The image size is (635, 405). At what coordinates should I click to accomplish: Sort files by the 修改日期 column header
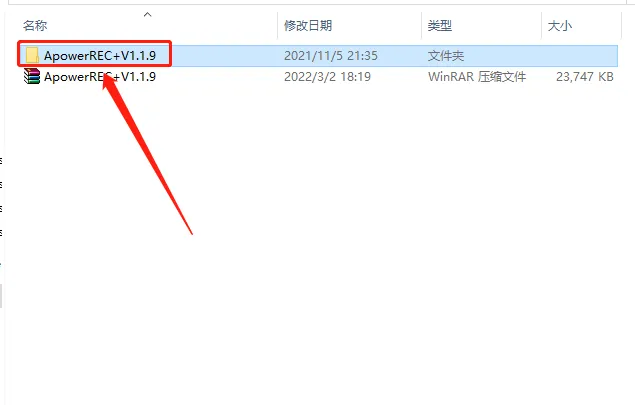tap(308, 26)
